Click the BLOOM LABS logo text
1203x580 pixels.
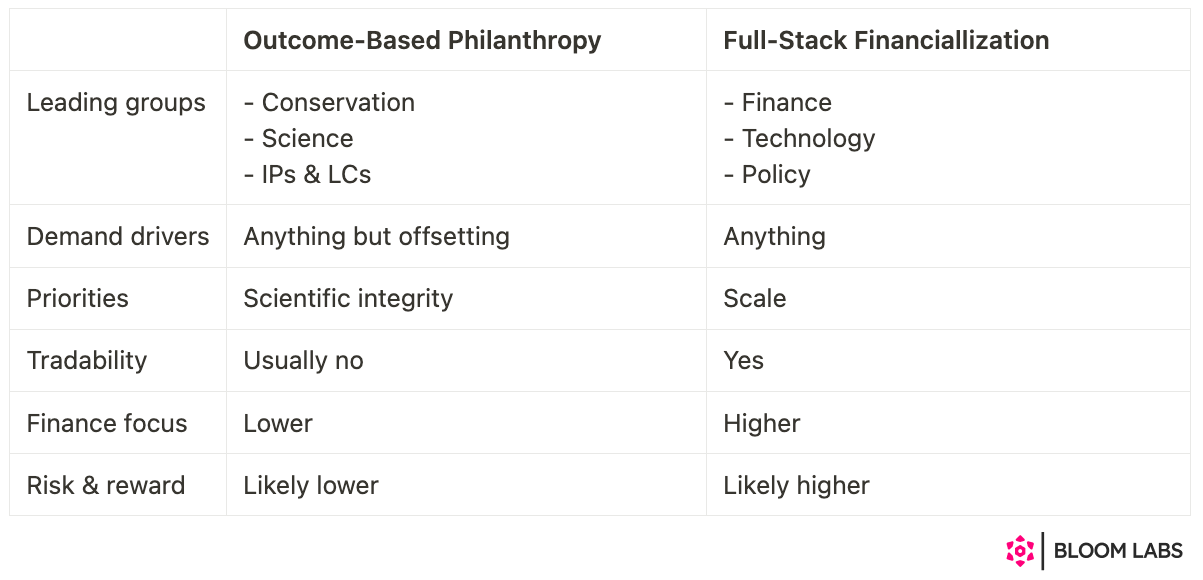click(1118, 551)
